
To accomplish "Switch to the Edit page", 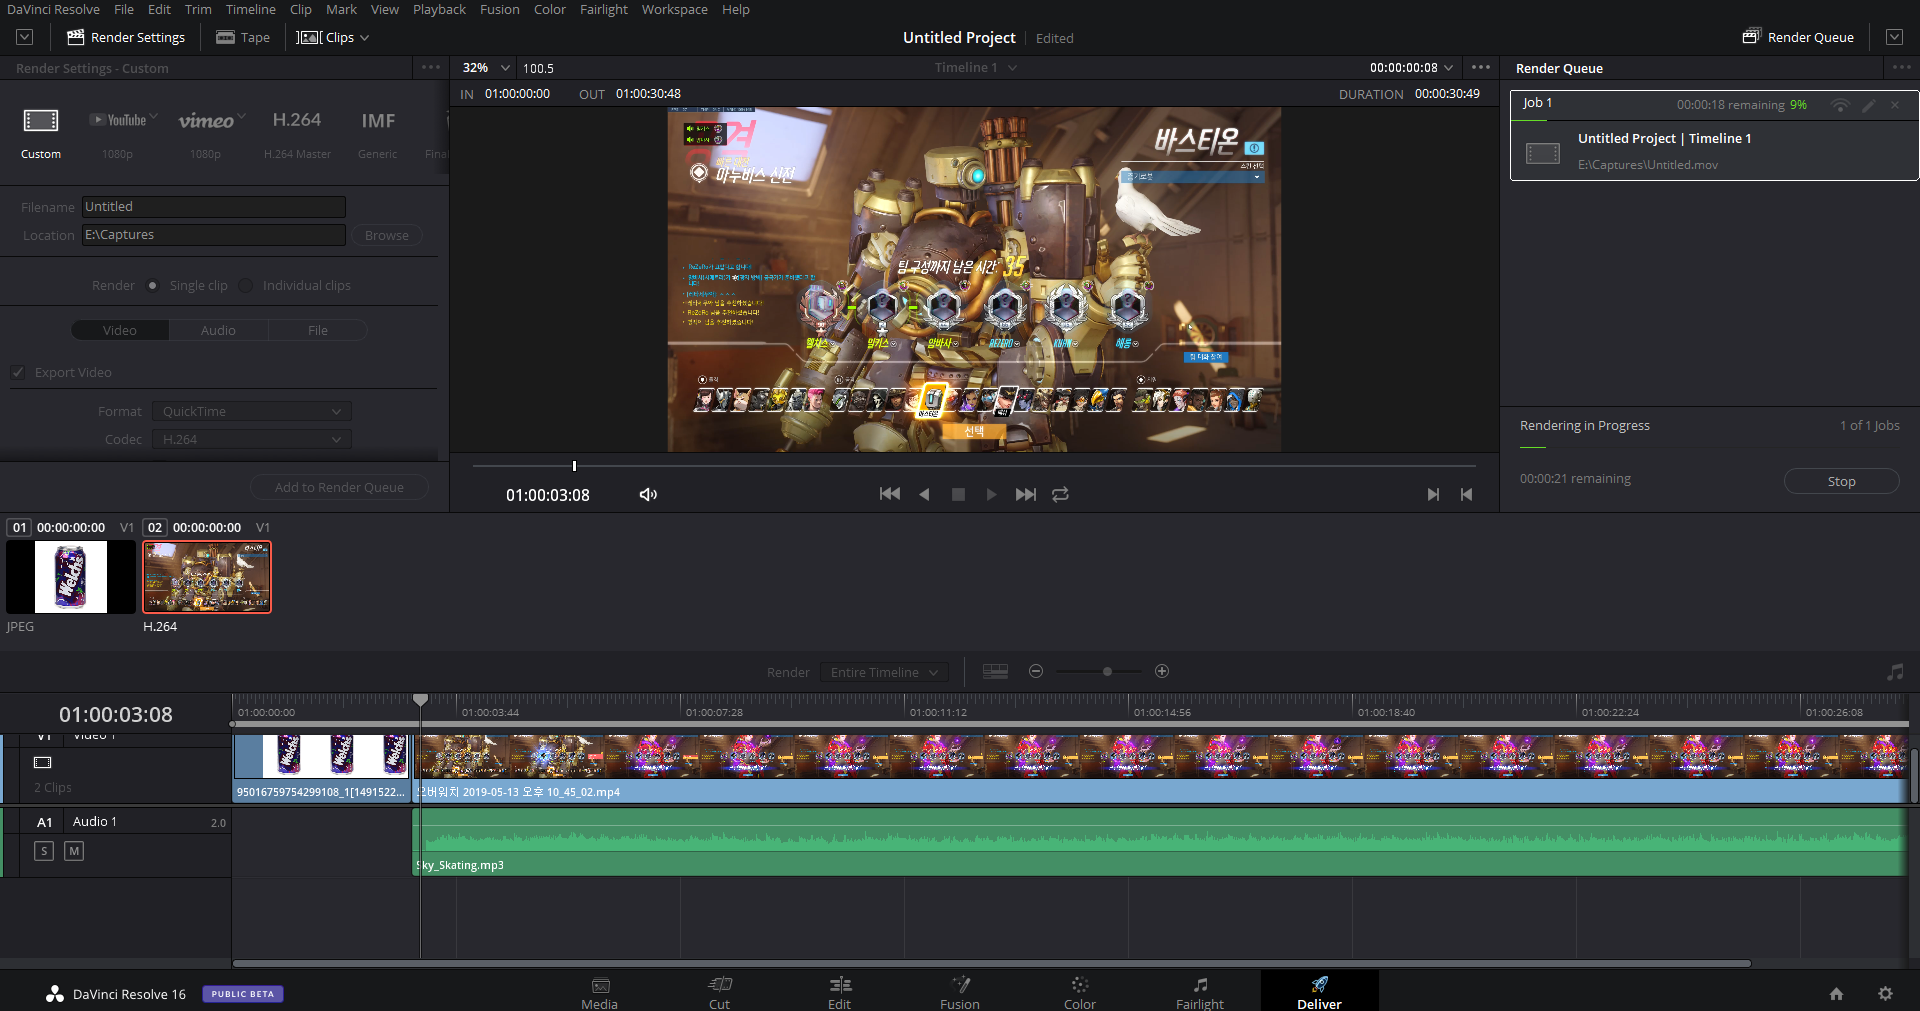I will [x=840, y=992].
